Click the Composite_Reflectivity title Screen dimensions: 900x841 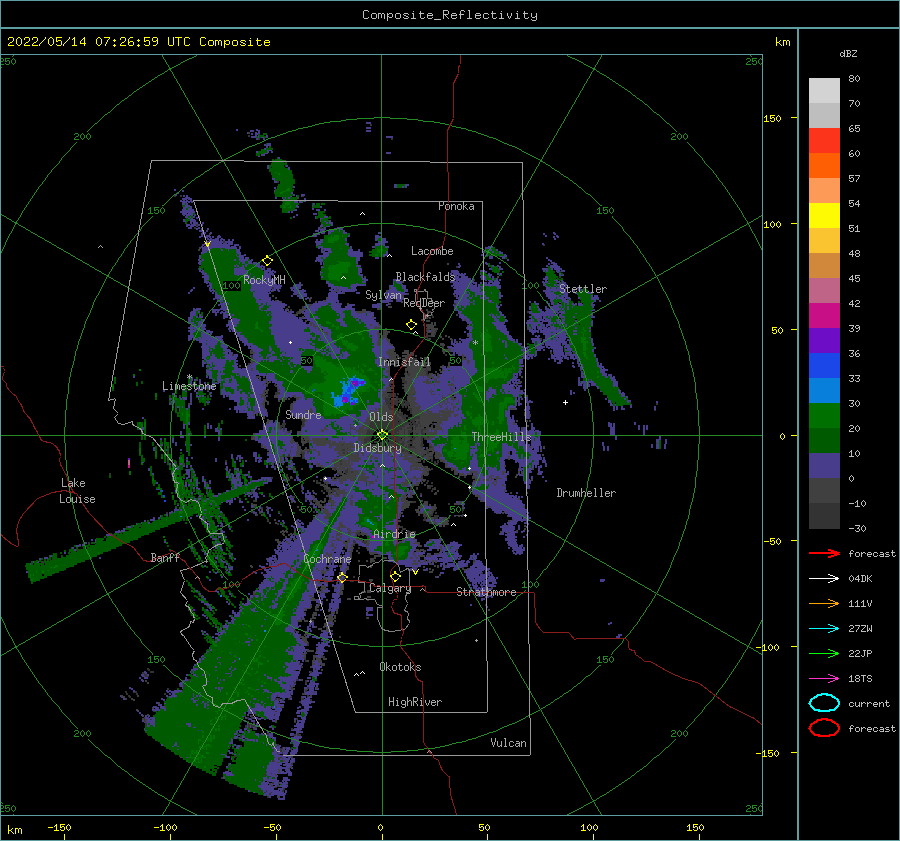450,15
